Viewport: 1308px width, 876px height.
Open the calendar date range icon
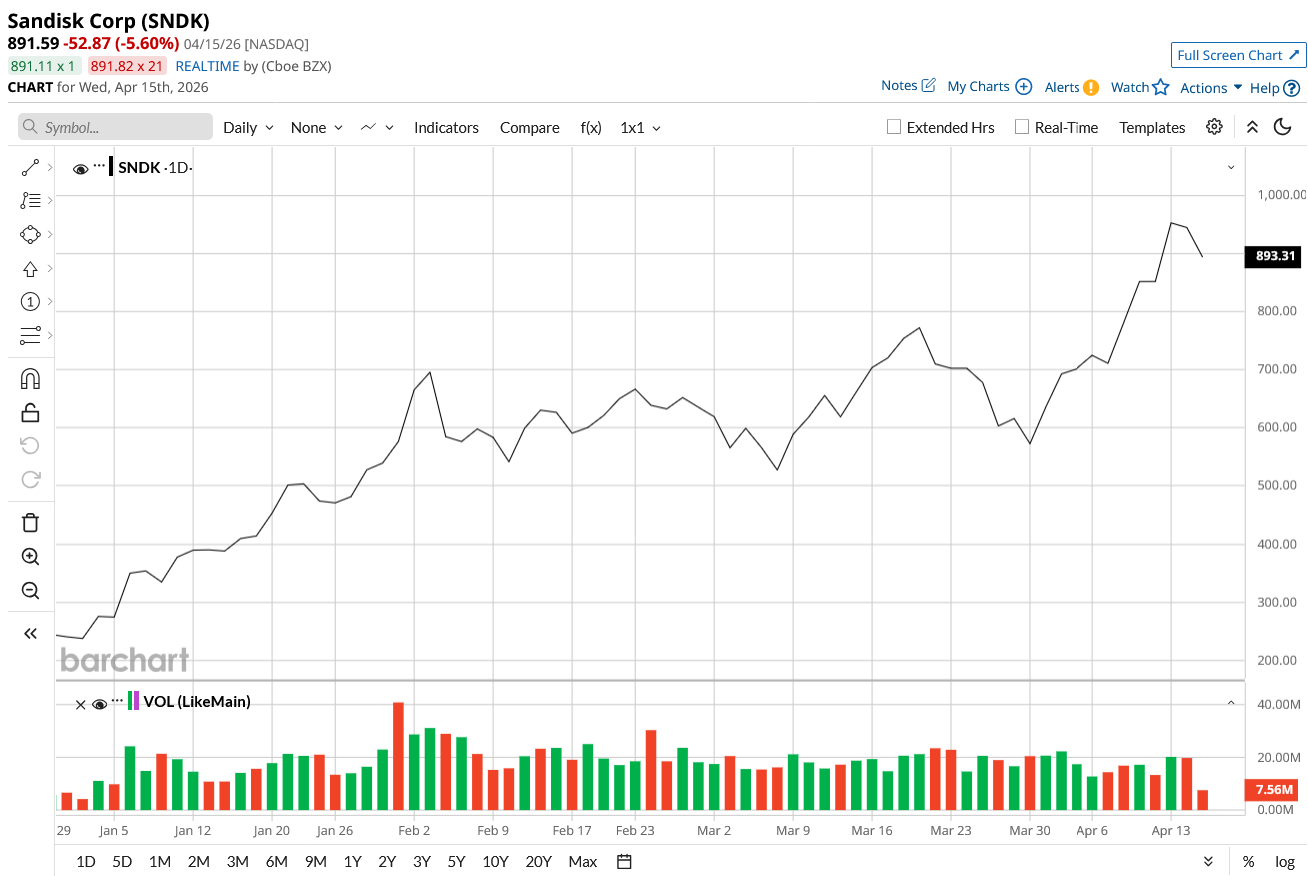pos(625,861)
